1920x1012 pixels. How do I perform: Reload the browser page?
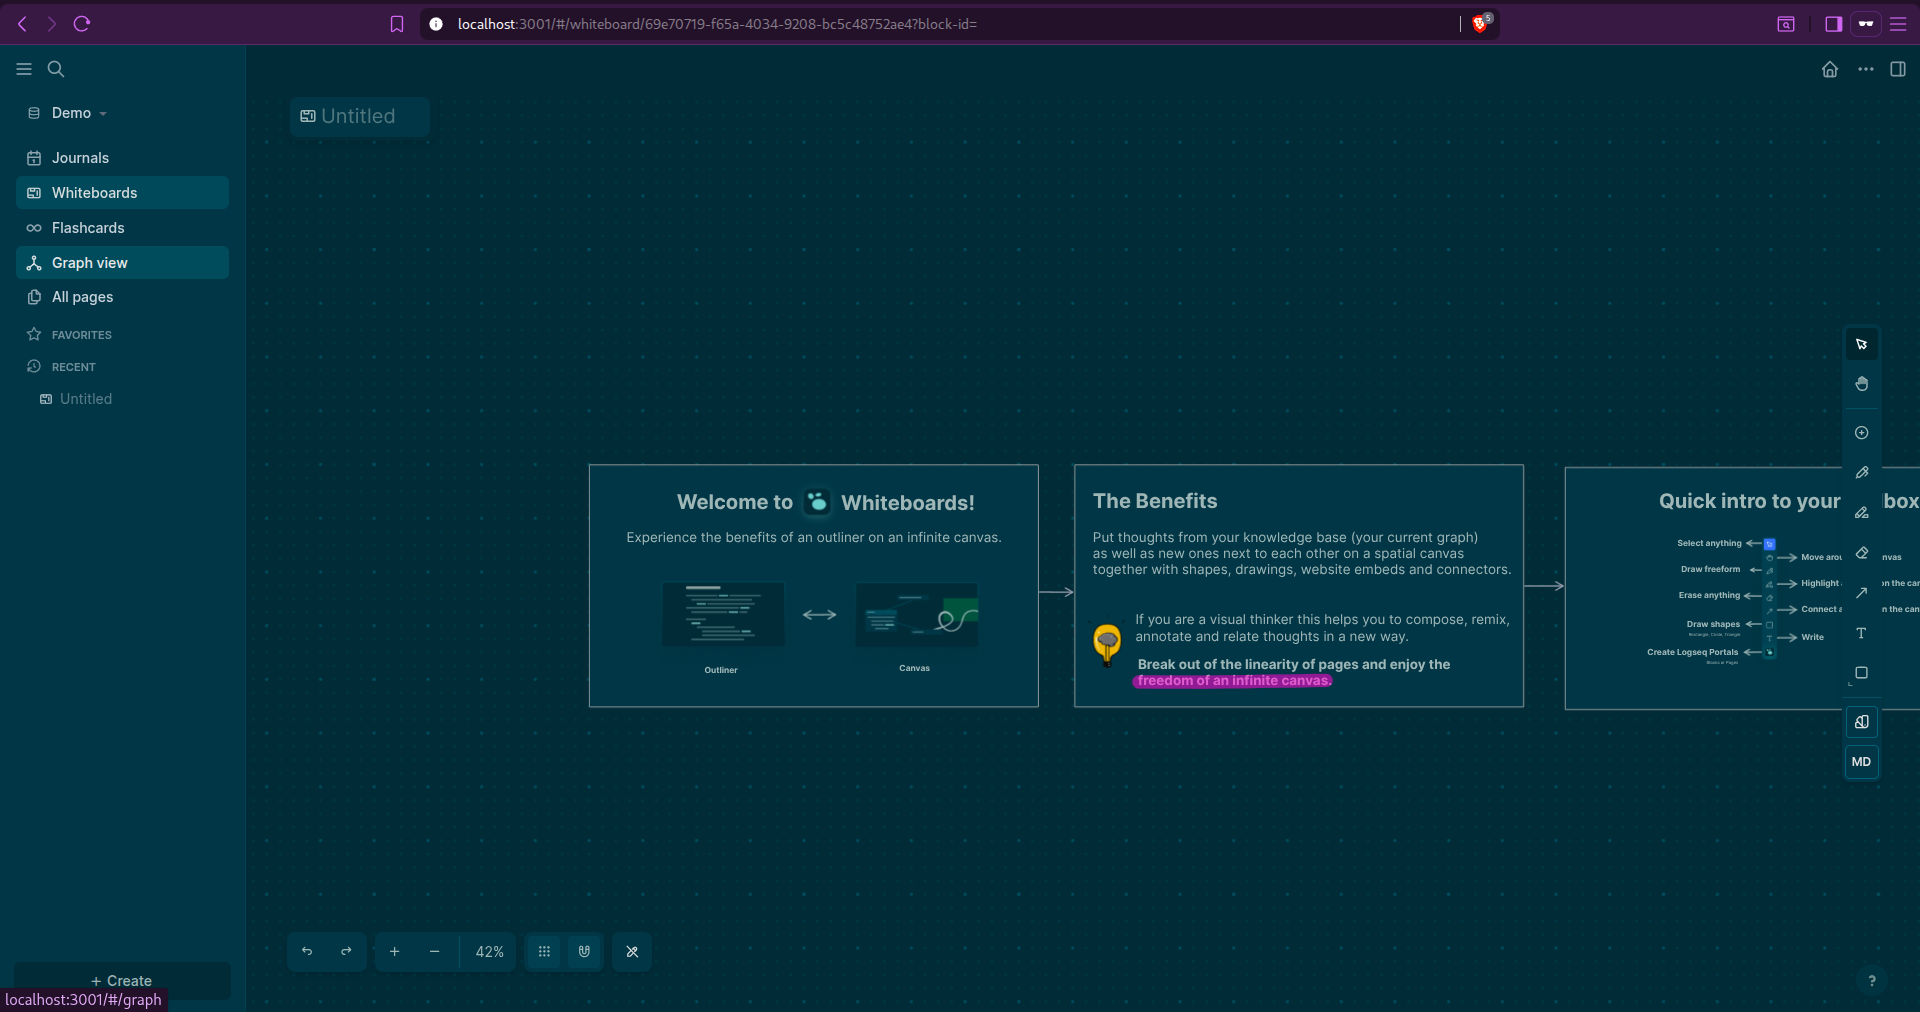(x=82, y=24)
